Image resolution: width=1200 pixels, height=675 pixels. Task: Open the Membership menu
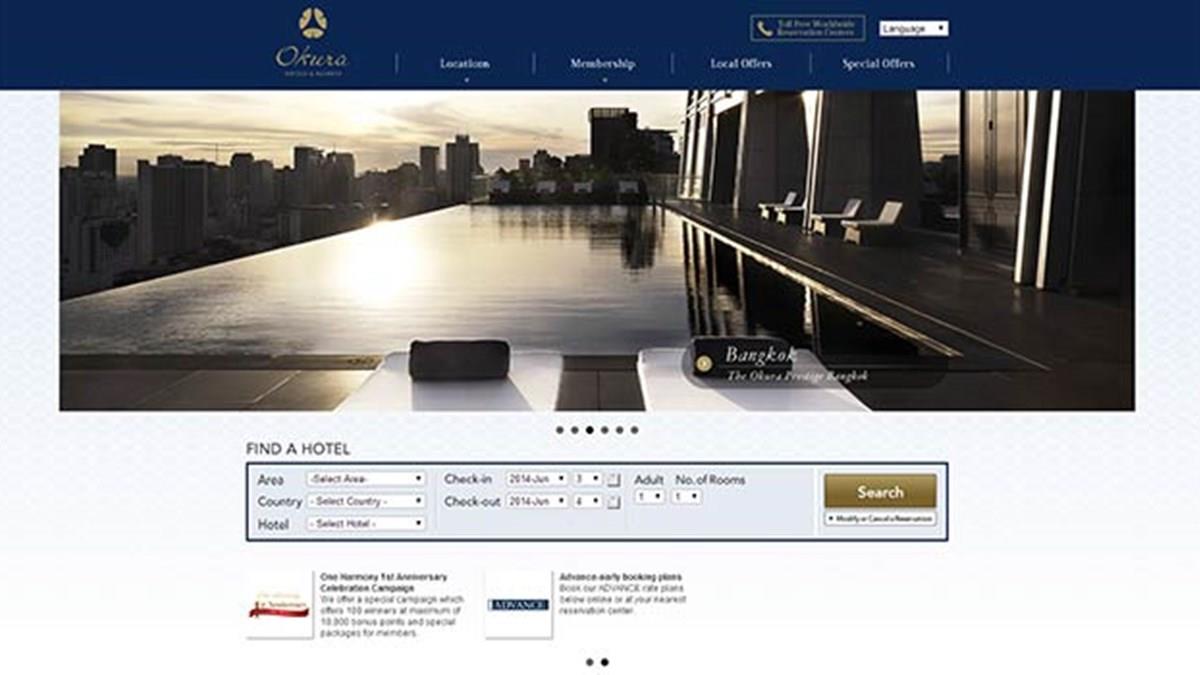tap(602, 64)
